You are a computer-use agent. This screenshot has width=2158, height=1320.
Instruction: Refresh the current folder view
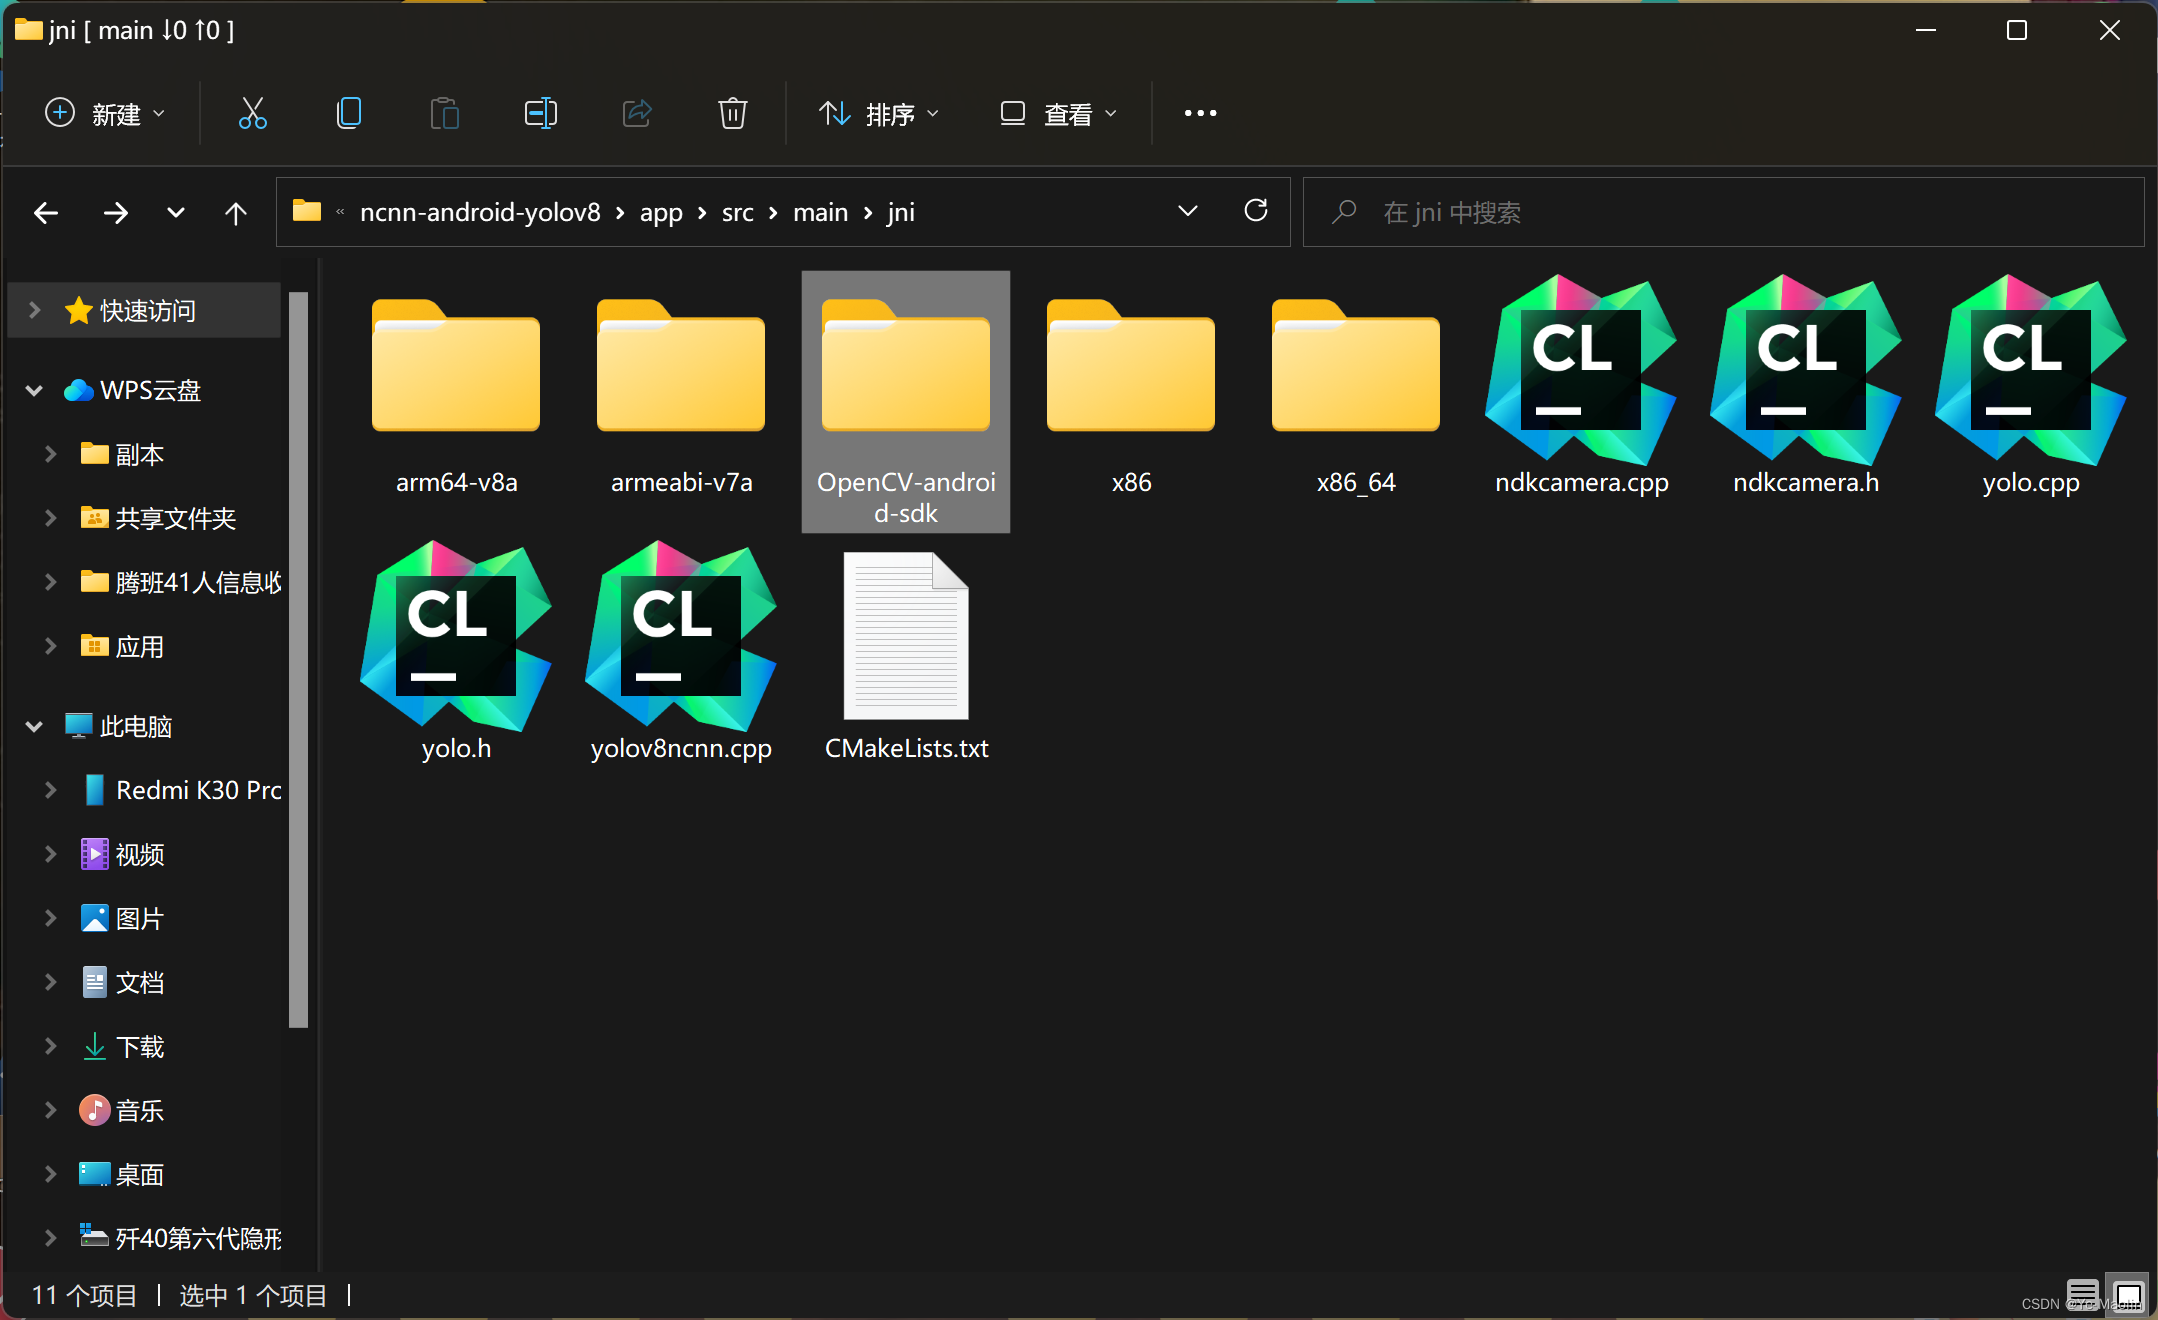tap(1256, 210)
